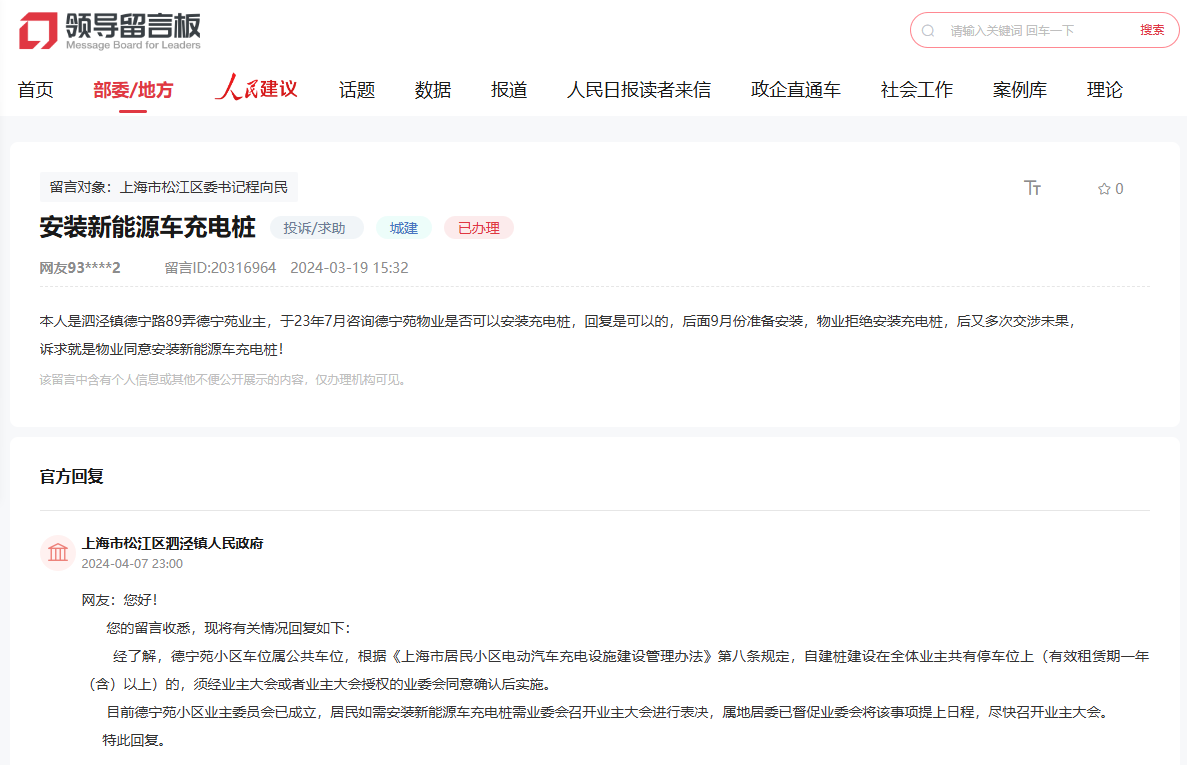The width and height of the screenshot is (1187, 765).
Task: Click the 城建 category tag
Action: pyautogui.click(x=403, y=227)
